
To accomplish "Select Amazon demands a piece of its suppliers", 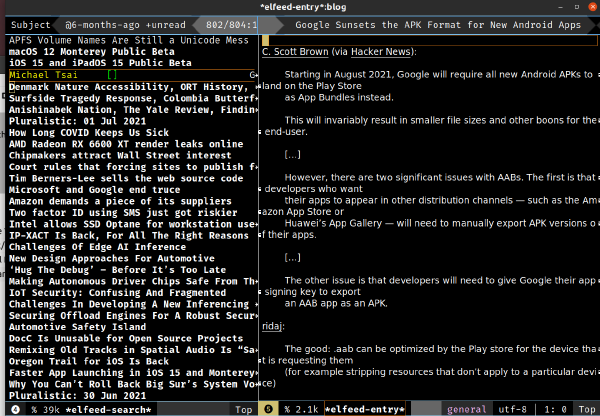I will point(120,201).
